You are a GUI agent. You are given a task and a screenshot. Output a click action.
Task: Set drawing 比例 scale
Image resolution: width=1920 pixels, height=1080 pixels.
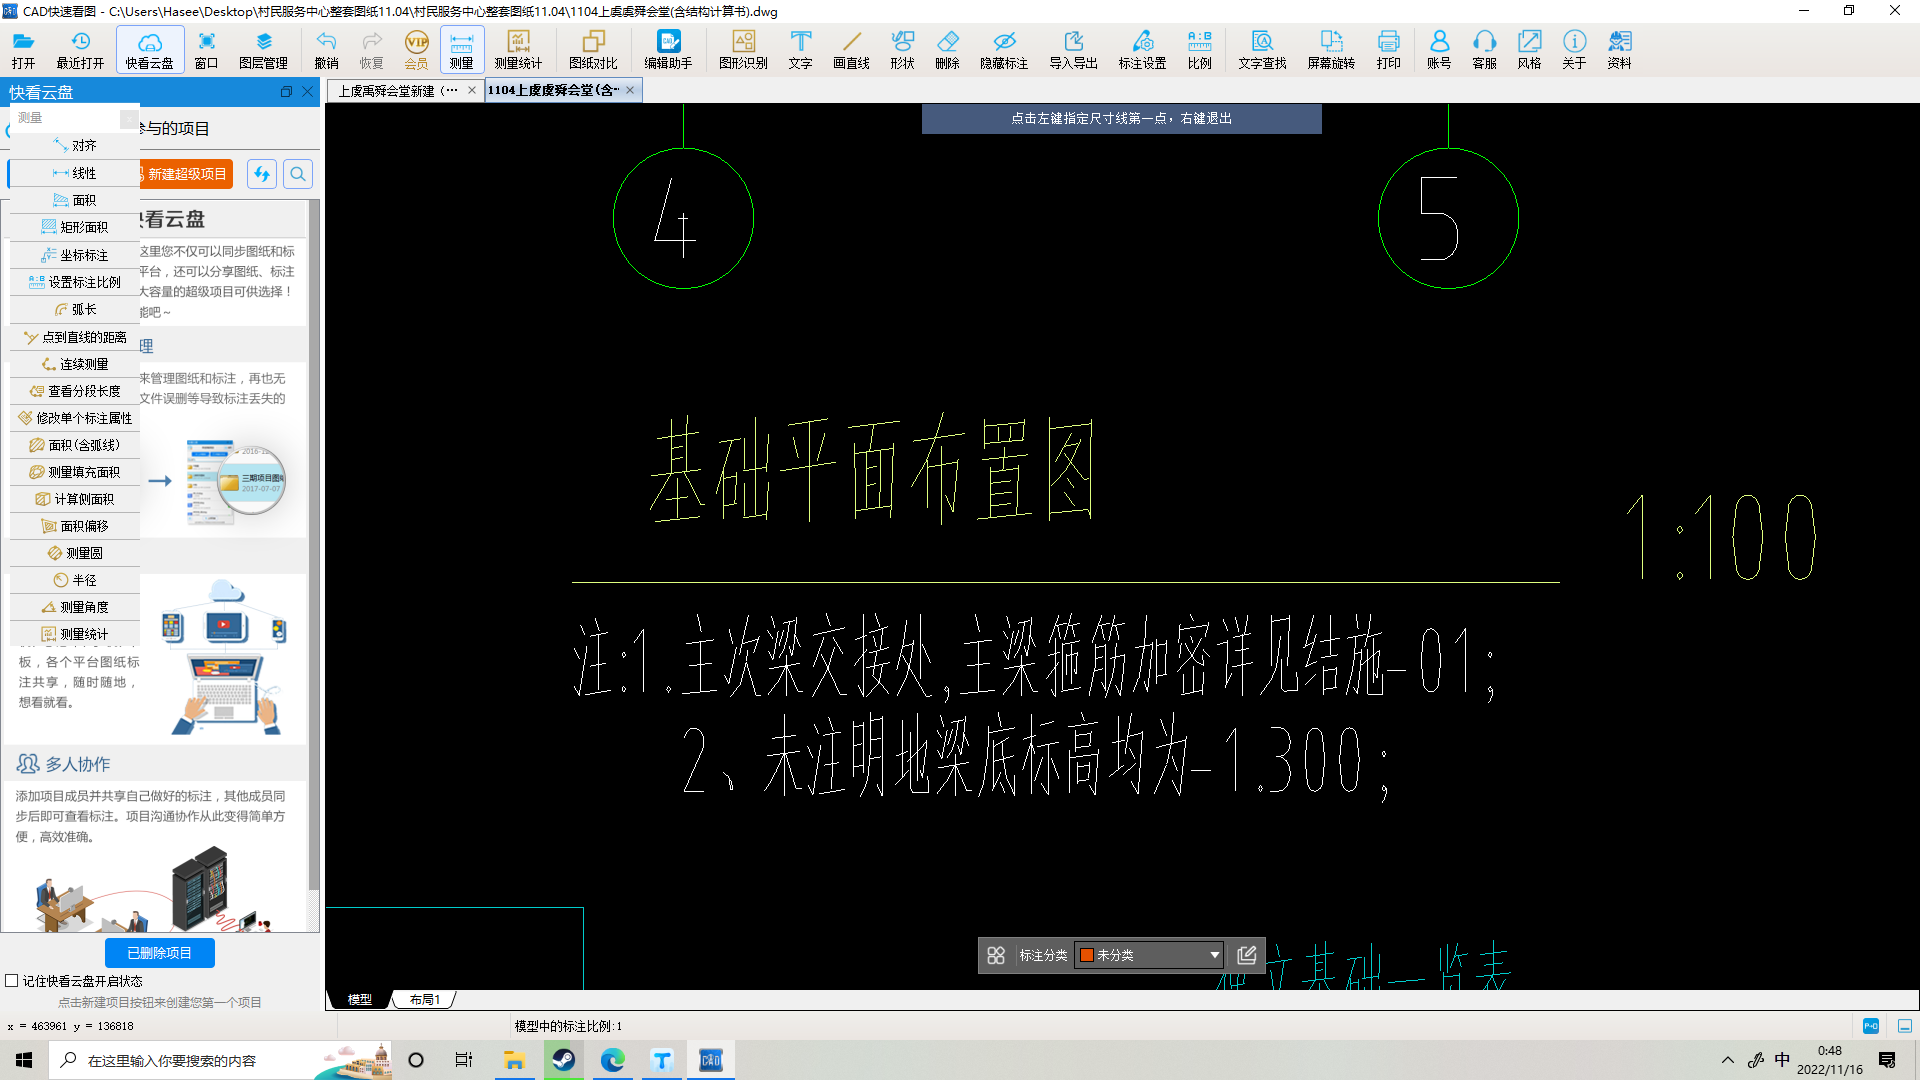(x=1199, y=49)
